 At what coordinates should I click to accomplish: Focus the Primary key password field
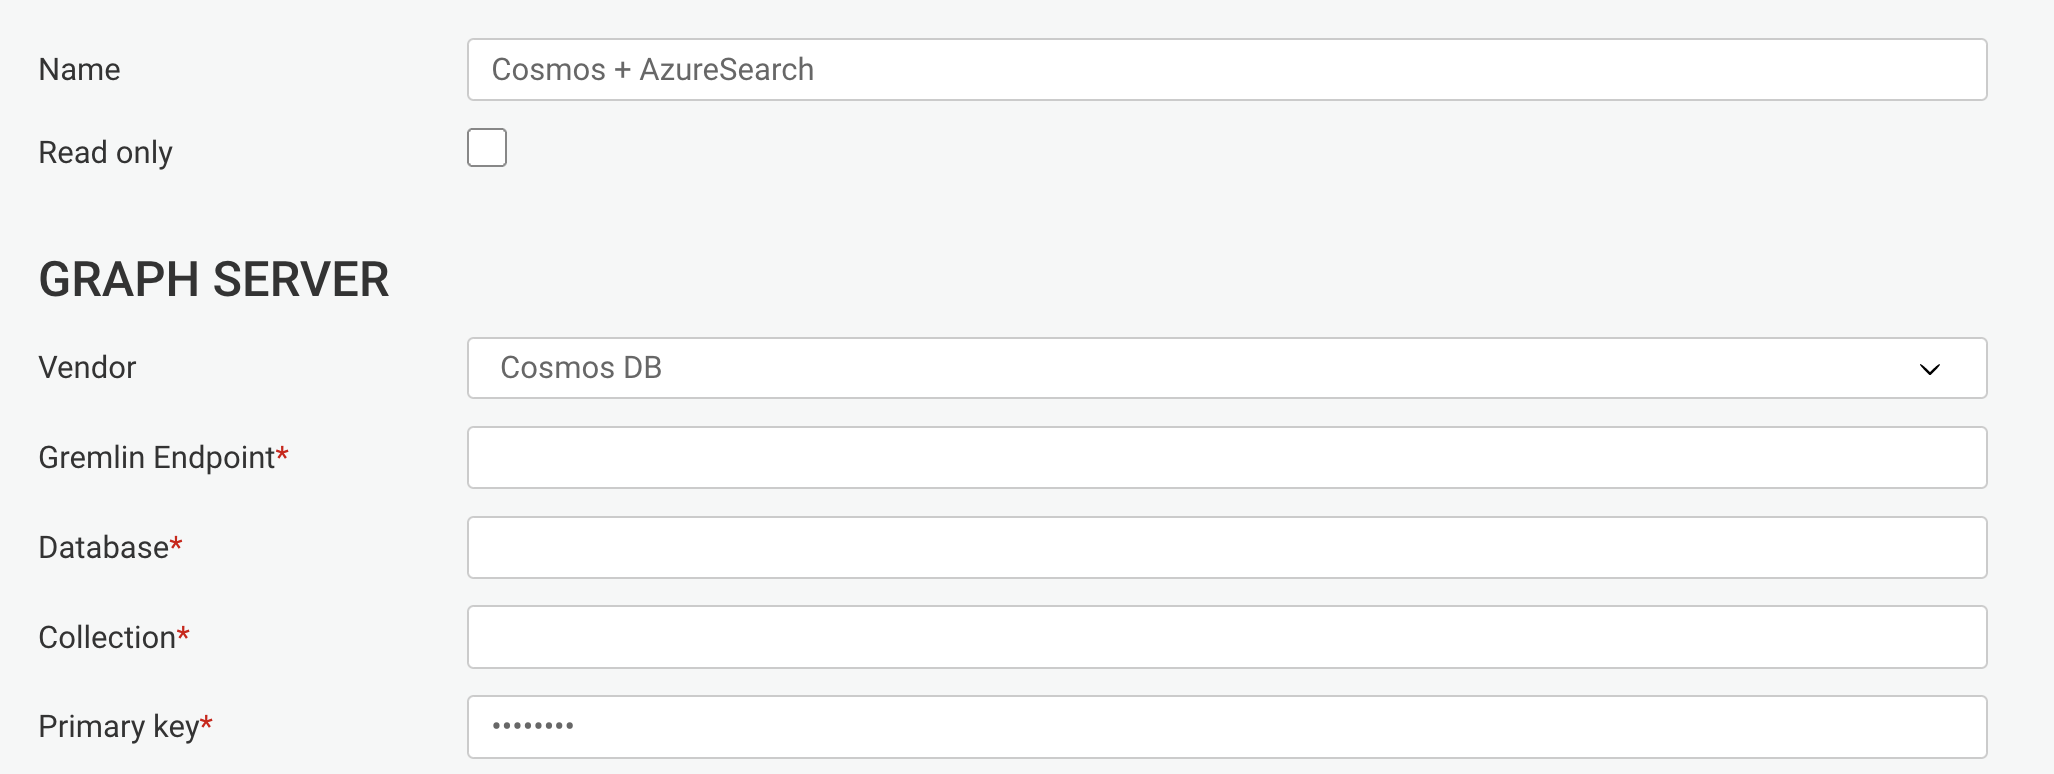tap(1227, 727)
